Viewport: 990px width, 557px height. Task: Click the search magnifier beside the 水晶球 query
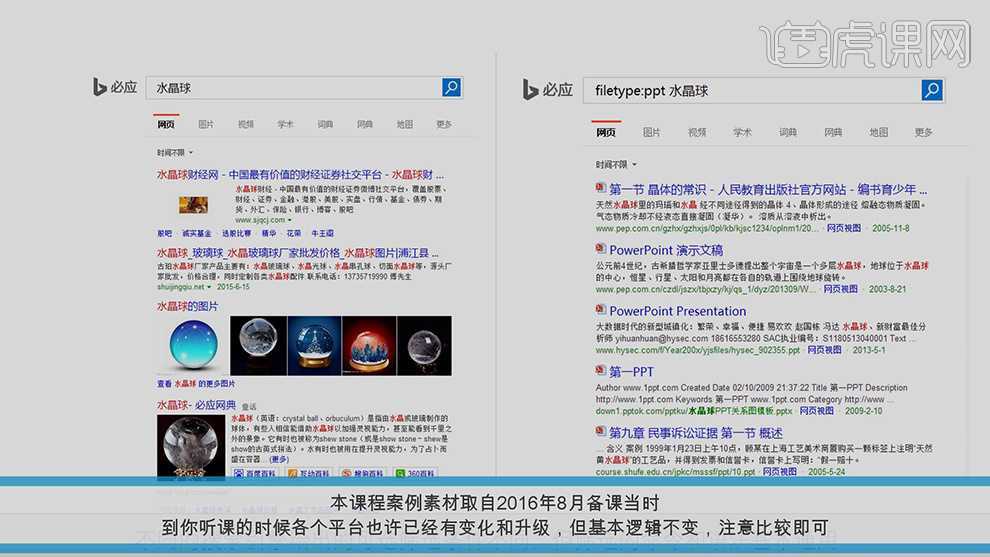pos(451,87)
